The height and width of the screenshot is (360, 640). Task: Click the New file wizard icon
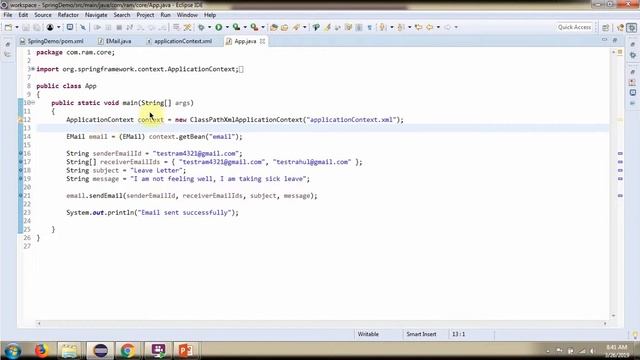click(x=8, y=27)
